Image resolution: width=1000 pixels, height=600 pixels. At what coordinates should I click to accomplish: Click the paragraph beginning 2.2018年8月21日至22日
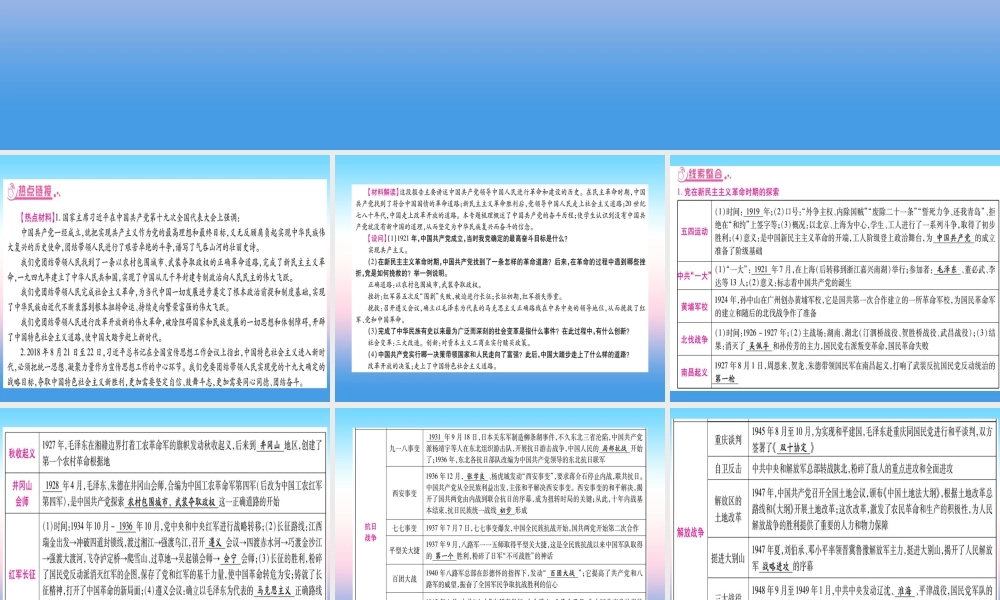click(166, 367)
